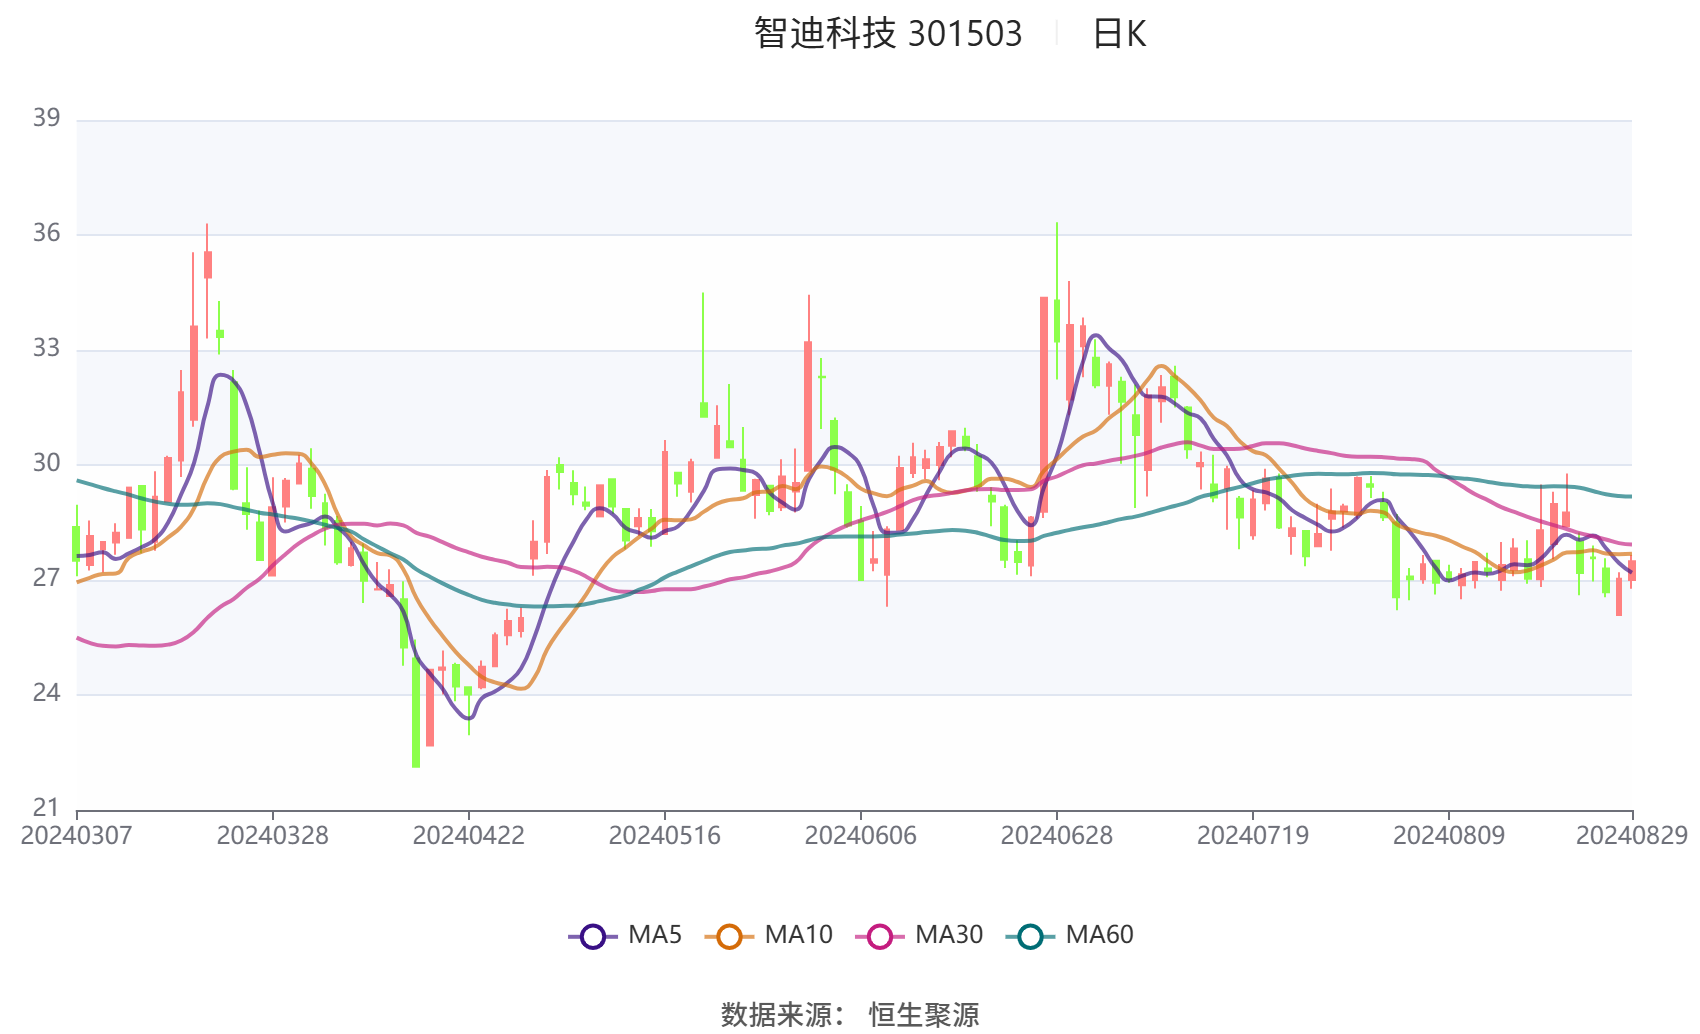Click the 20240719 date axis label
1700x1034 pixels.
click(x=1252, y=836)
